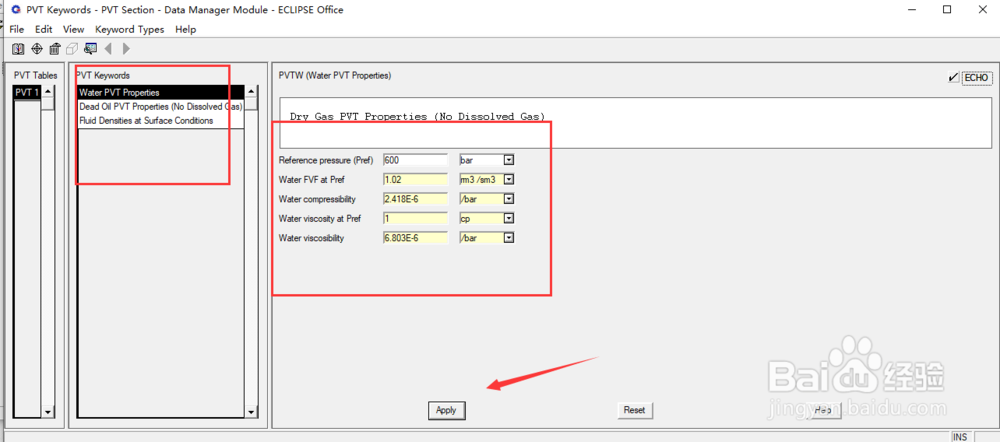Click the Apply button

point(446,410)
